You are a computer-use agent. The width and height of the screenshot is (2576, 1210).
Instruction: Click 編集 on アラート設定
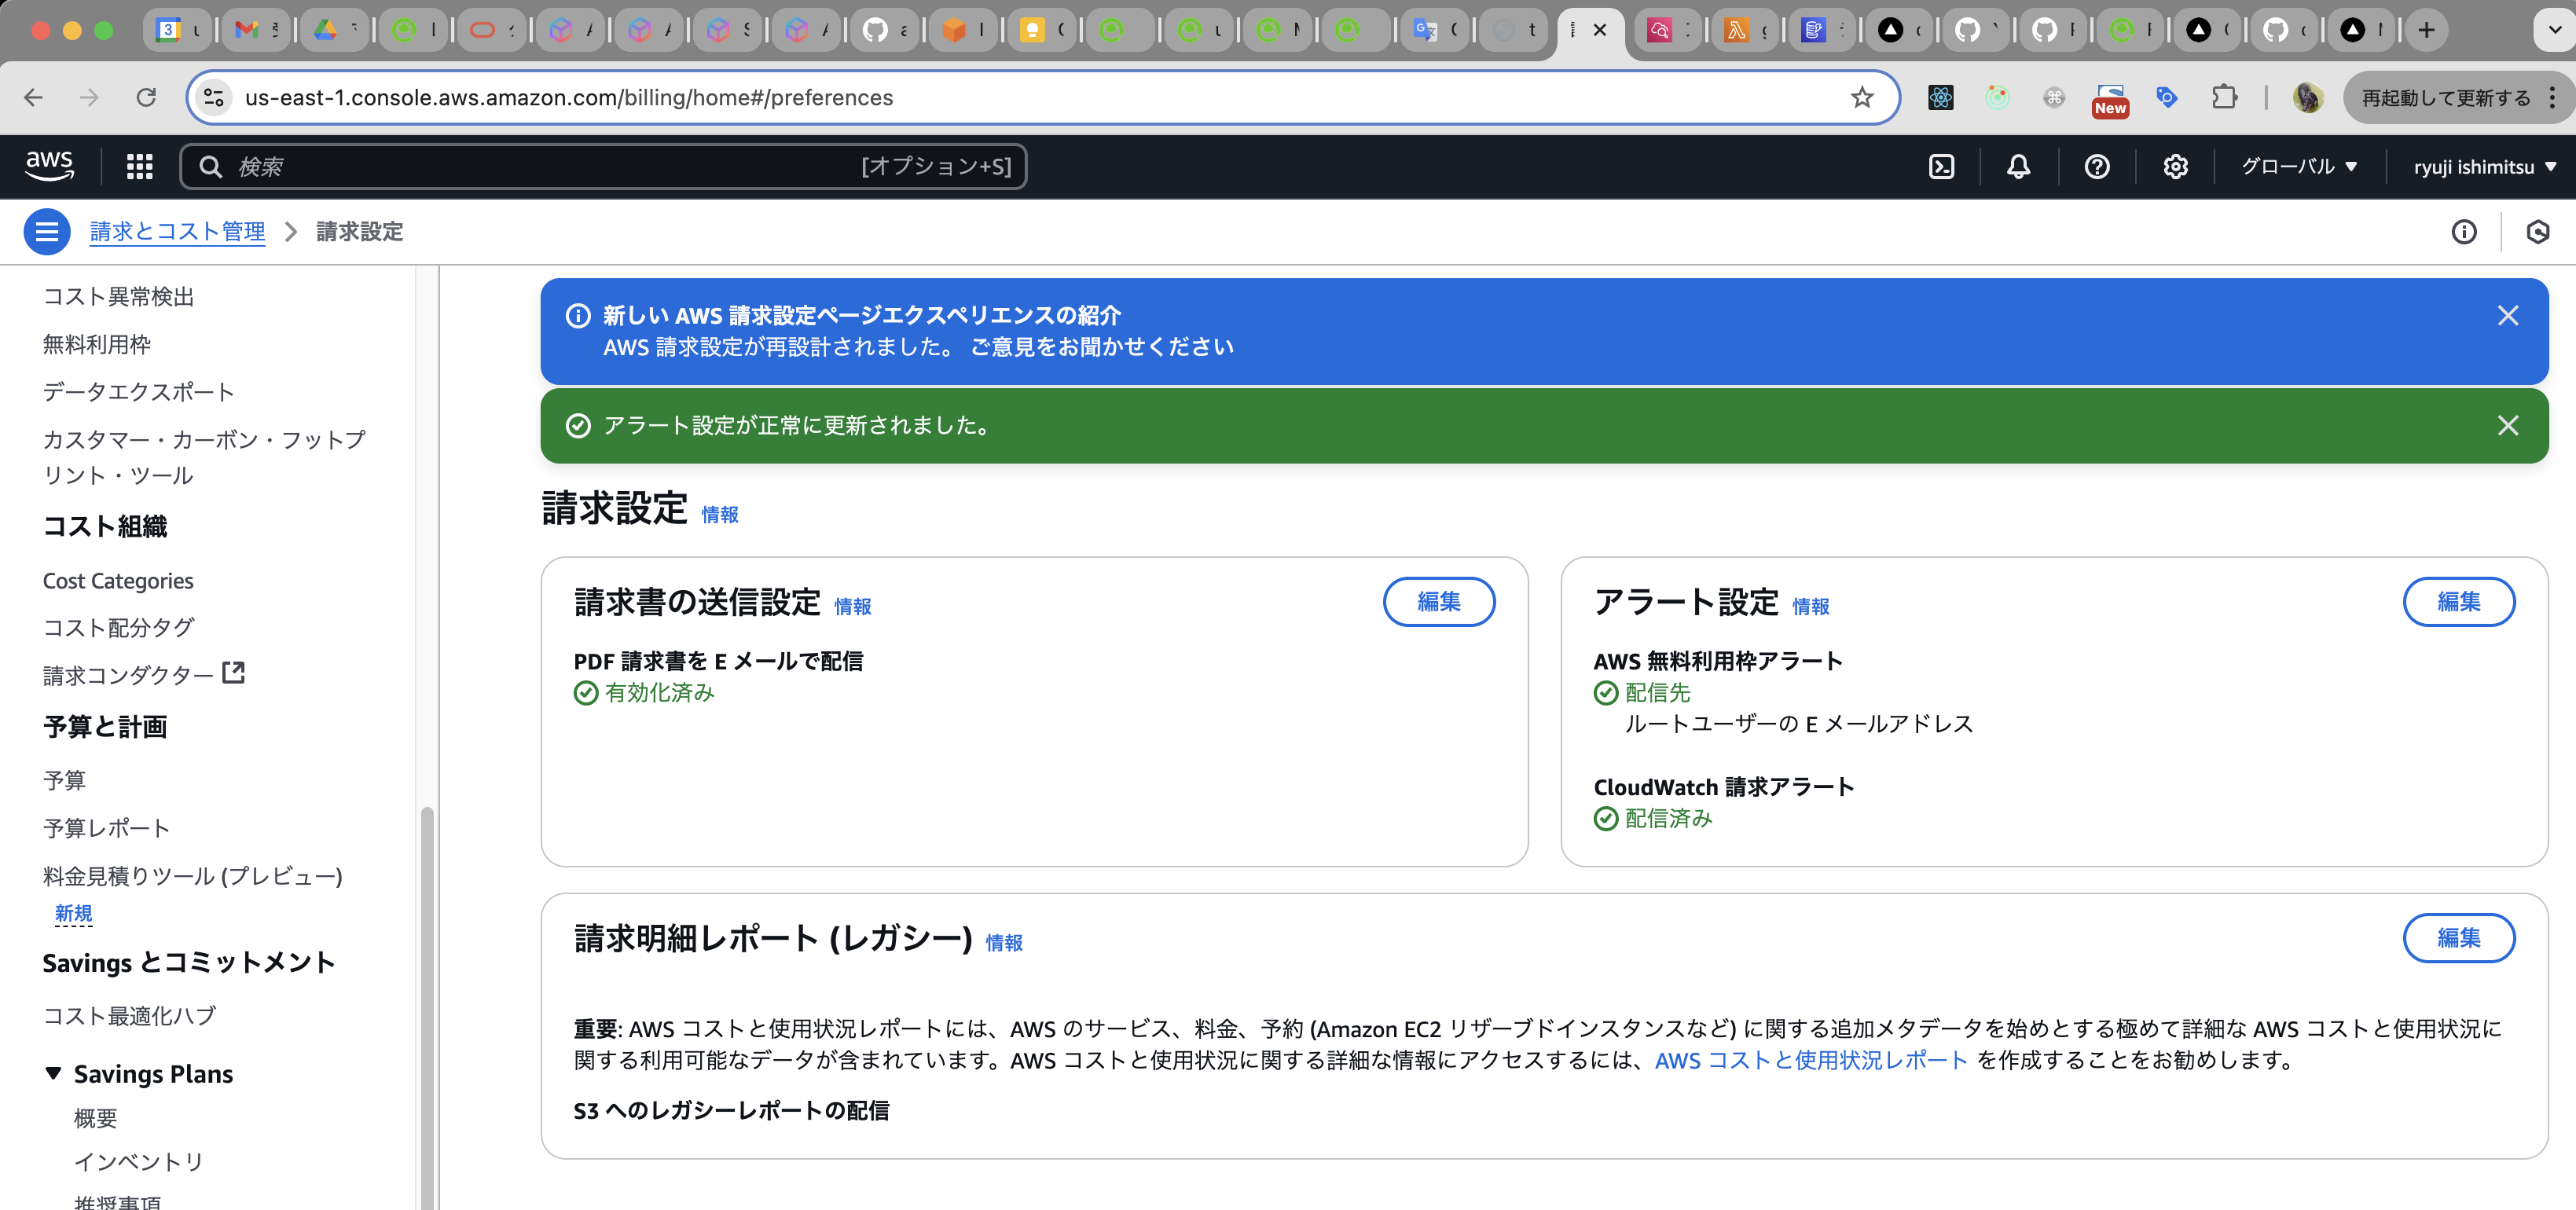click(x=2460, y=602)
